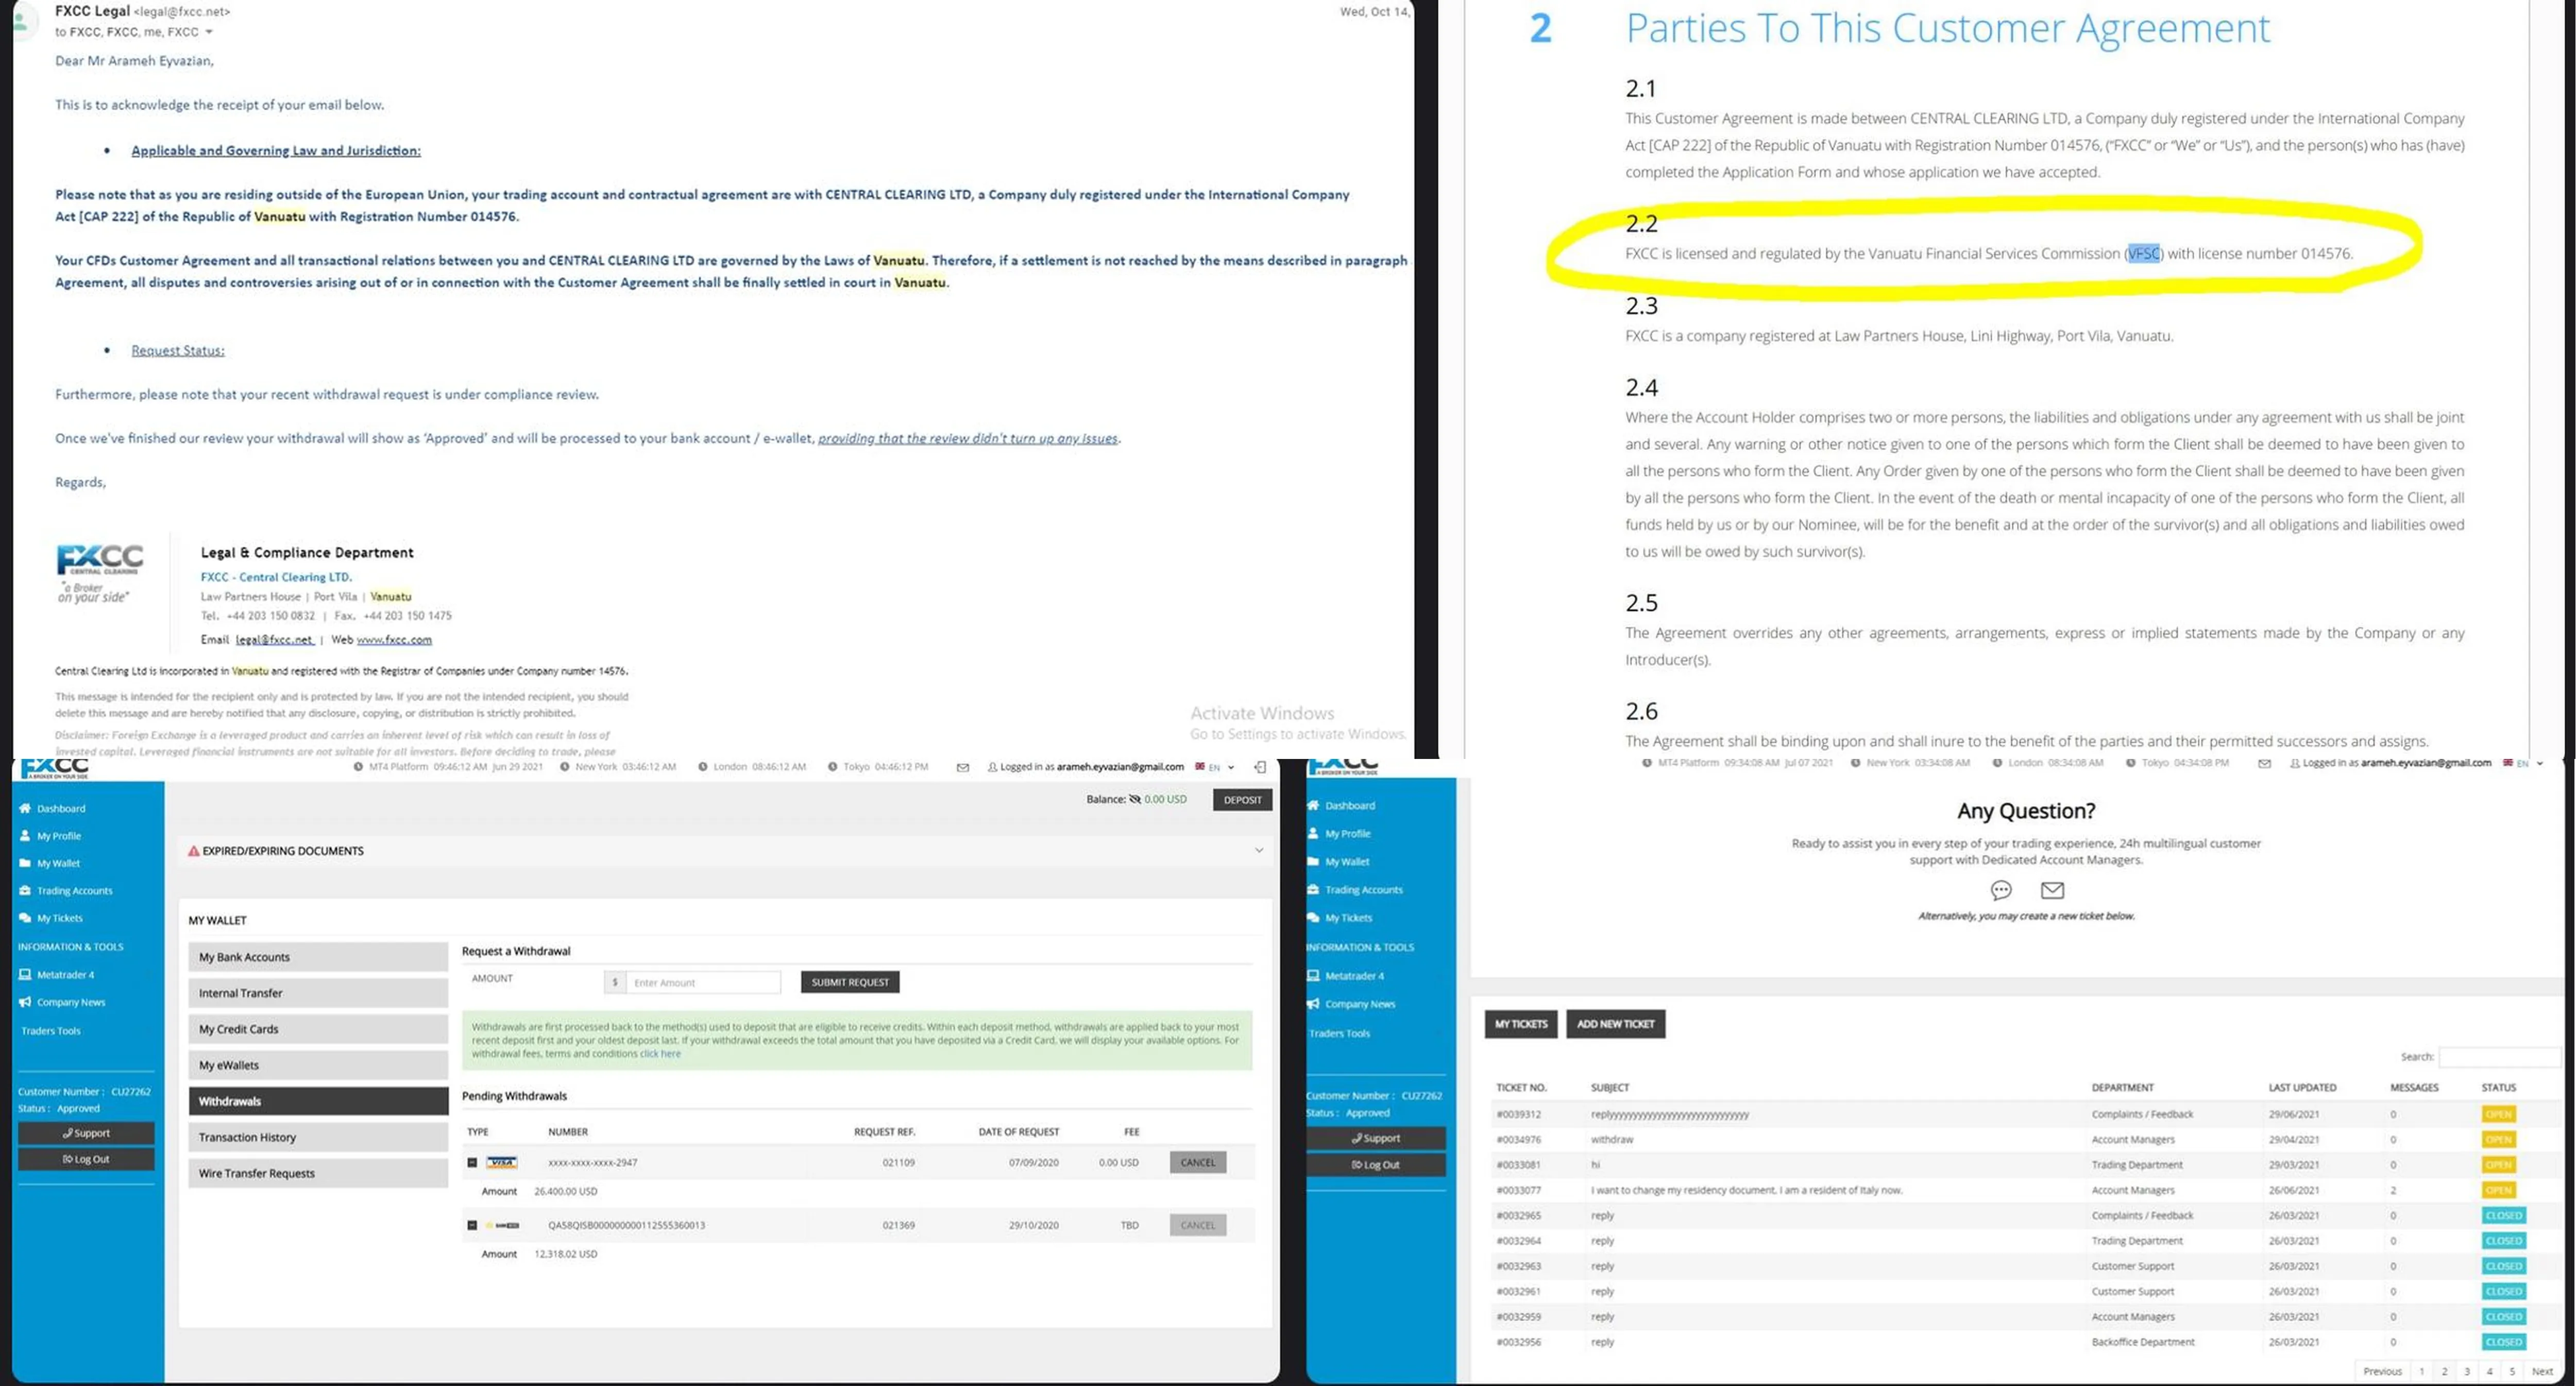Screen dimensions: 2576x1386
Task: Open the envelope messages icon in wallet page header
Action: 962,767
